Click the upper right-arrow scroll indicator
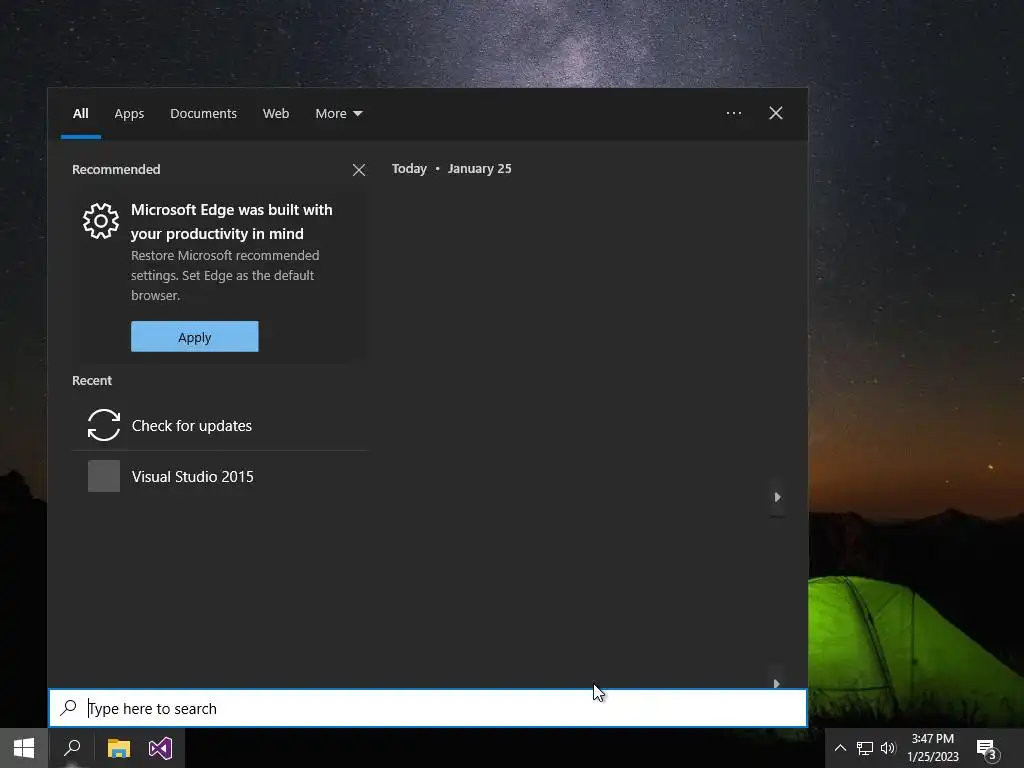Image resolution: width=1024 pixels, height=768 pixels. click(x=777, y=497)
